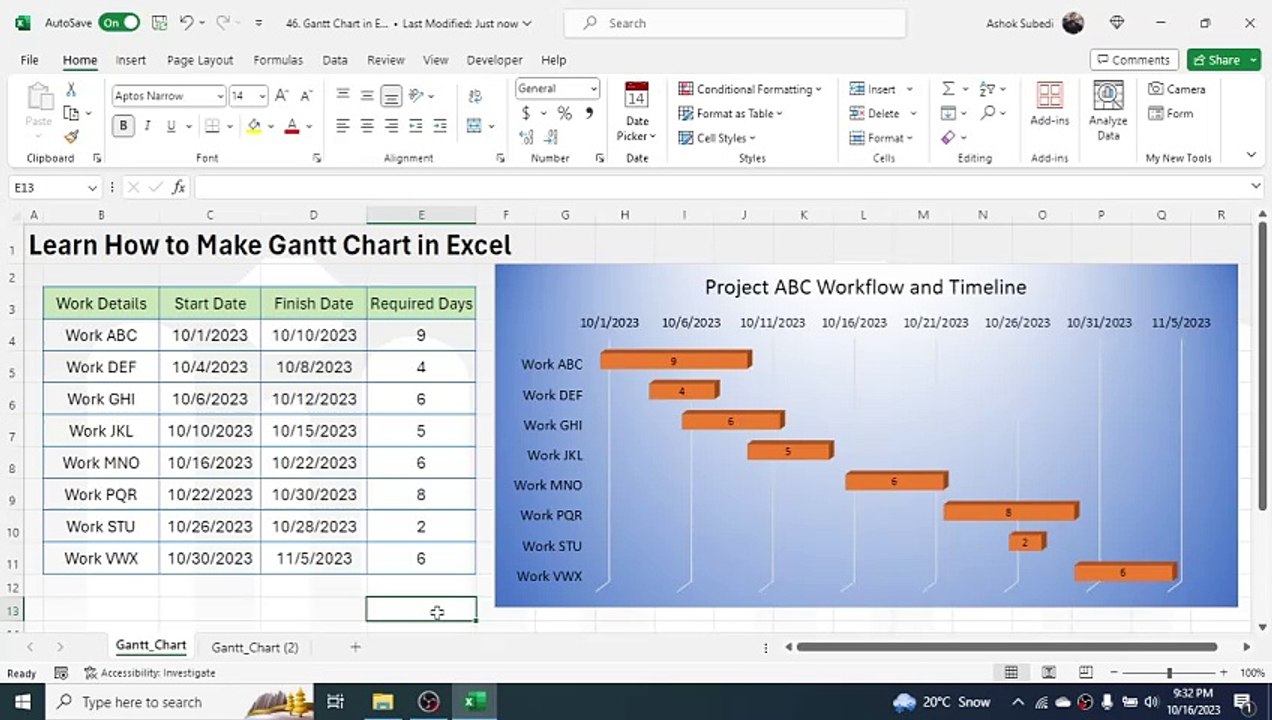This screenshot has height=720, width=1272.
Task: Click the Cut scissors icon
Action: click(x=71, y=90)
